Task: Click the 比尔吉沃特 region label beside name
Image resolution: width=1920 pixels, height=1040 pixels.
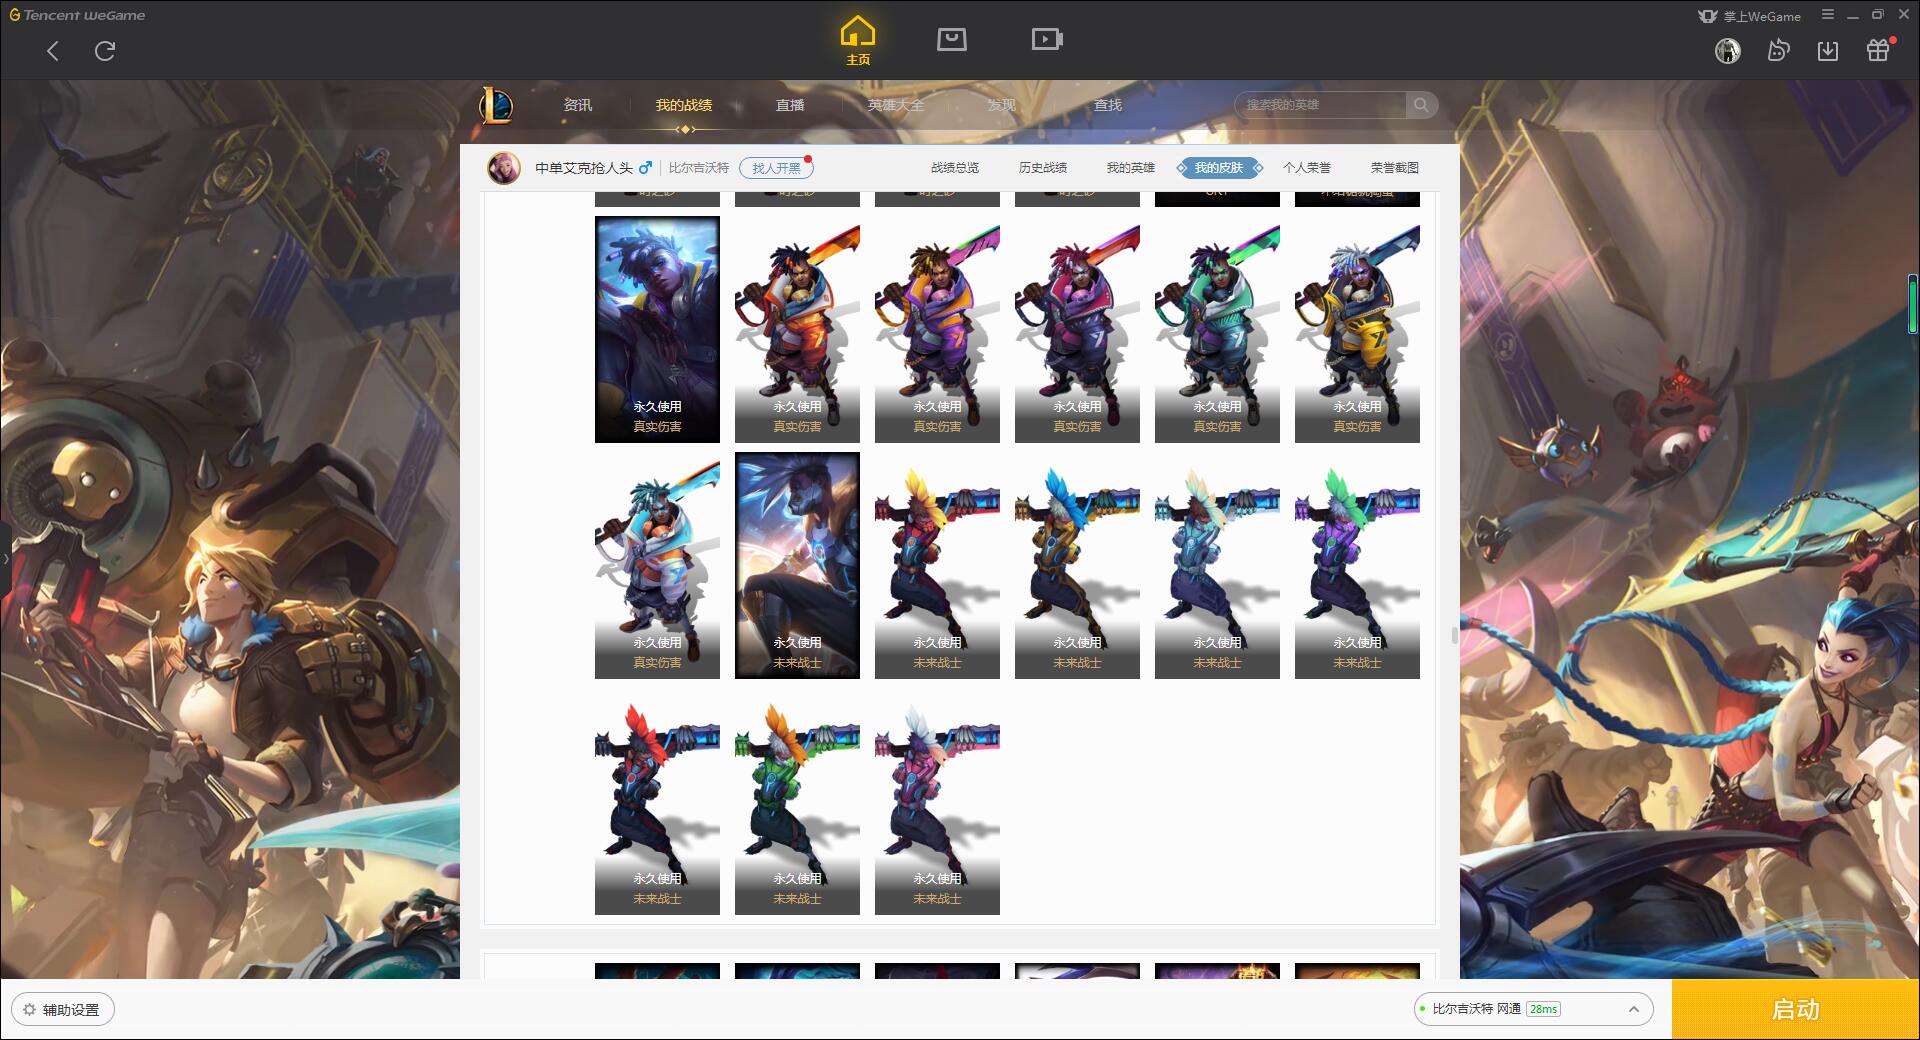Action: click(x=699, y=168)
